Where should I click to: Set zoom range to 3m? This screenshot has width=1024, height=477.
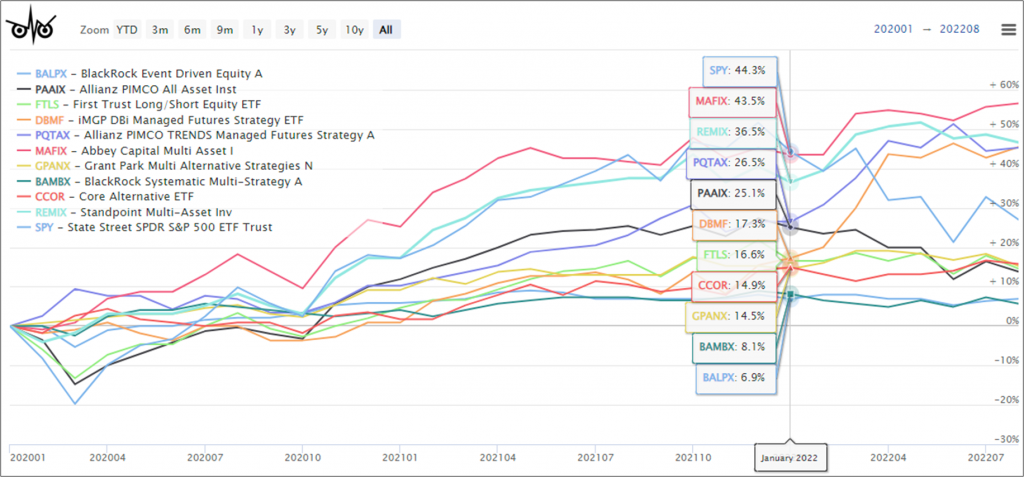160,29
